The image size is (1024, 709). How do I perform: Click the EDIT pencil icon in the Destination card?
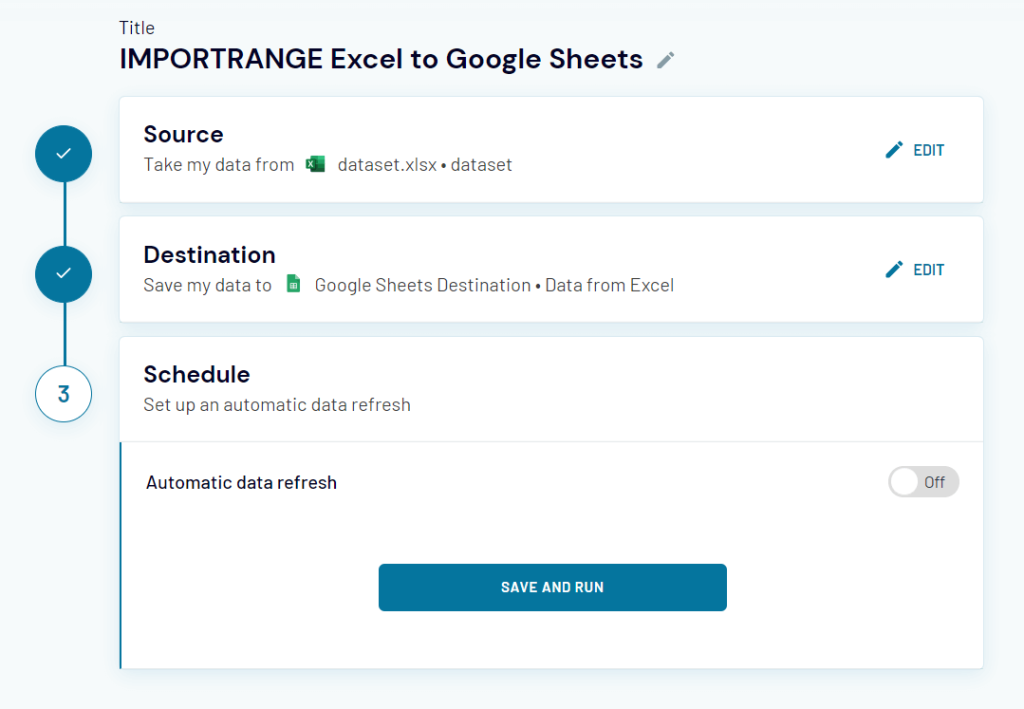tap(894, 270)
